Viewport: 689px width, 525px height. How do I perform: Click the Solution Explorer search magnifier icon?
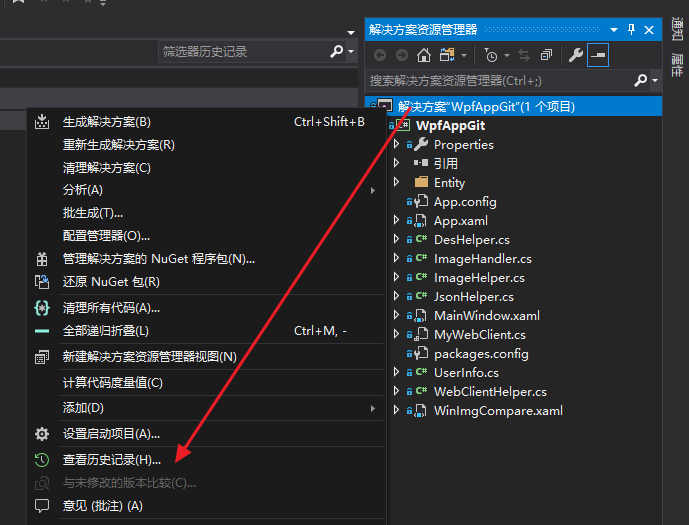click(641, 80)
